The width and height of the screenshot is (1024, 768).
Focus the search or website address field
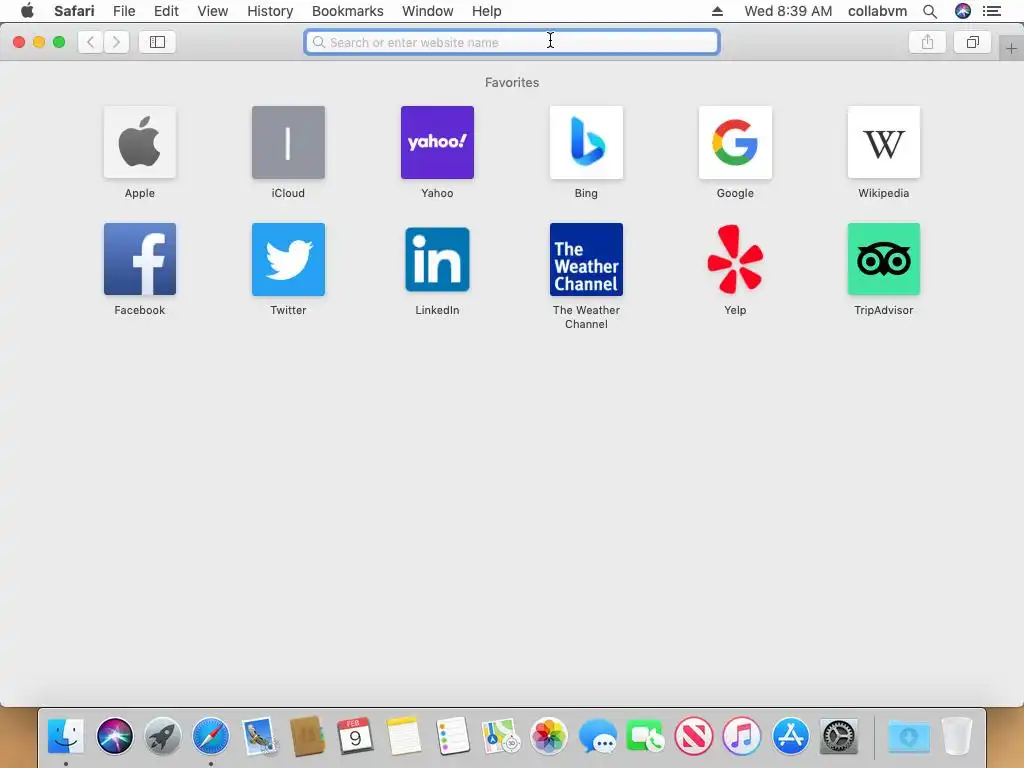coord(512,42)
